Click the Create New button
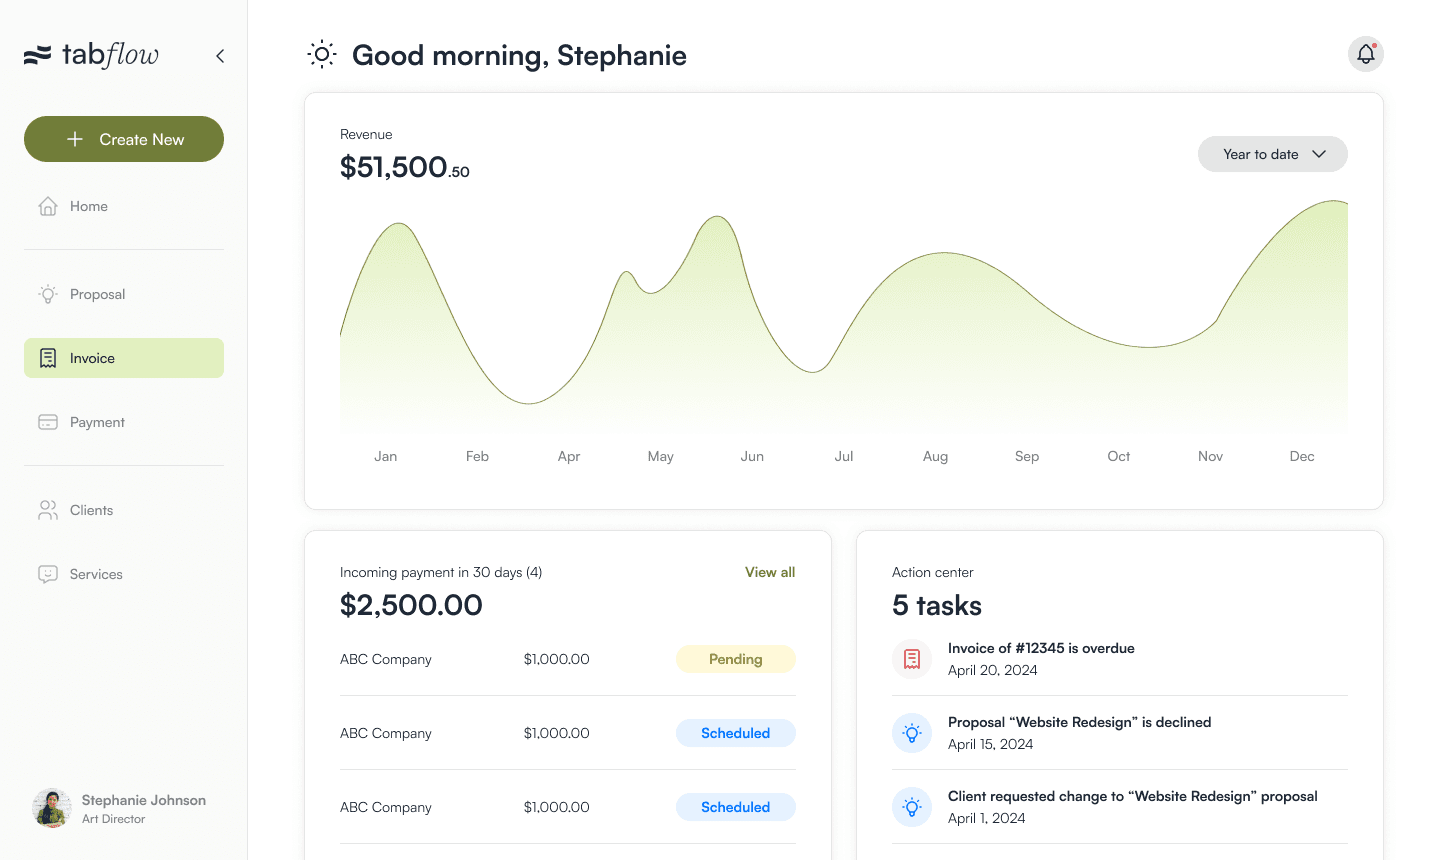Image resolution: width=1440 pixels, height=860 pixels. pyautogui.click(x=124, y=139)
